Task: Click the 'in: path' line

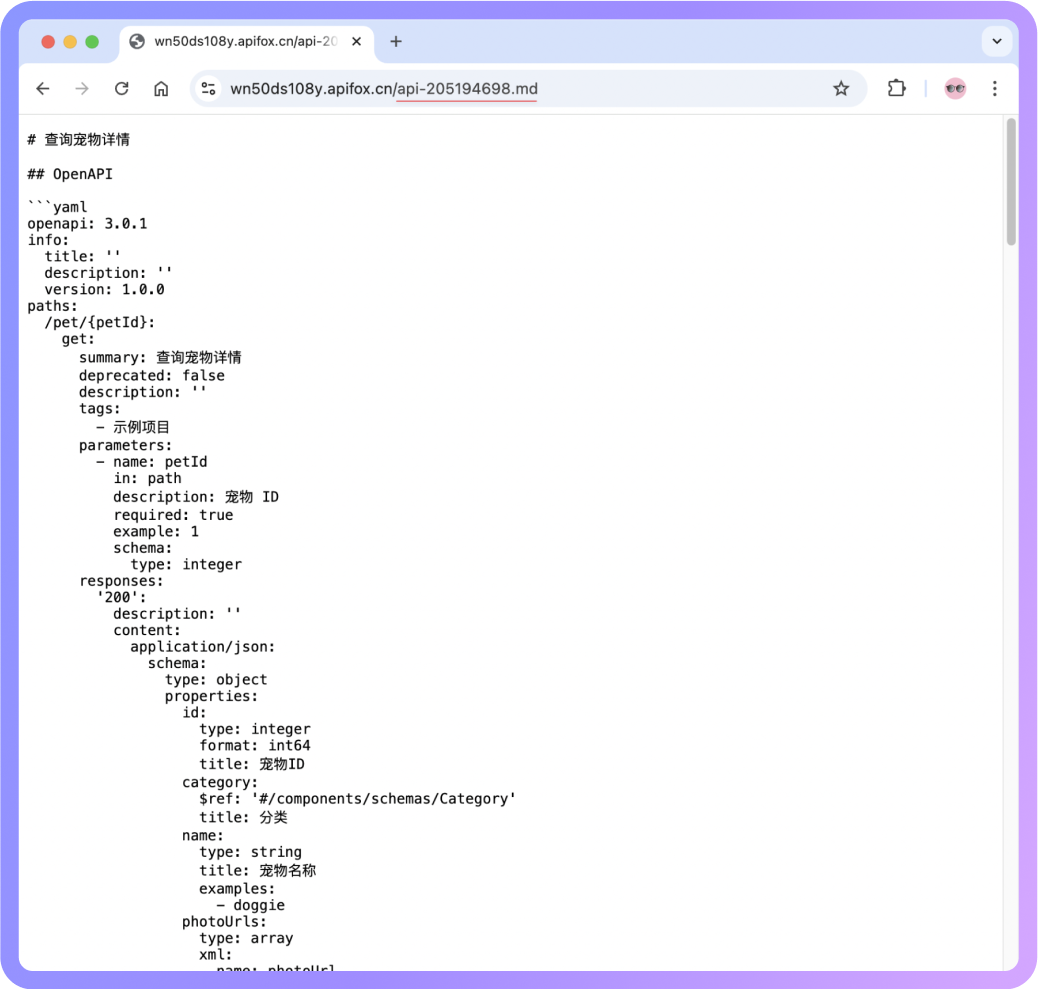Action: pyautogui.click(x=147, y=478)
